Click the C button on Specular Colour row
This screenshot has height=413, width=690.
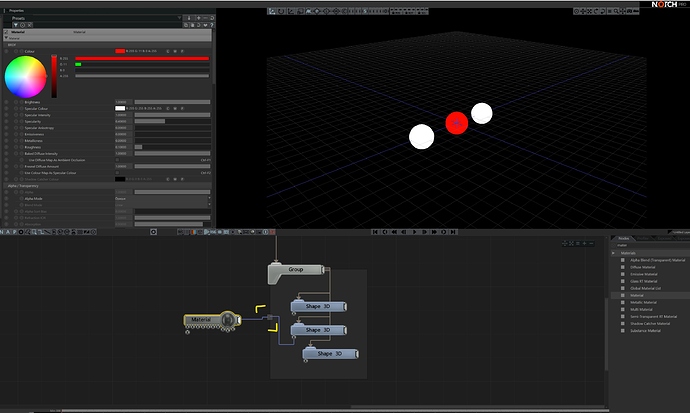coord(168,108)
